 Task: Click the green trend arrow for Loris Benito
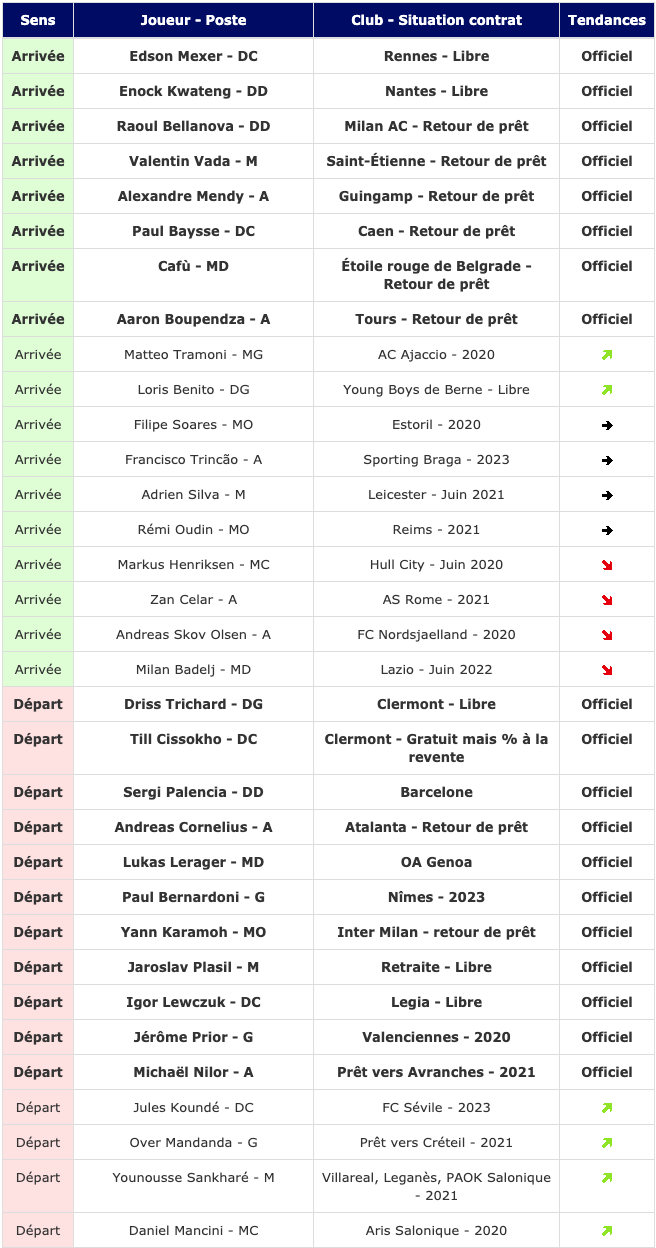tap(607, 390)
